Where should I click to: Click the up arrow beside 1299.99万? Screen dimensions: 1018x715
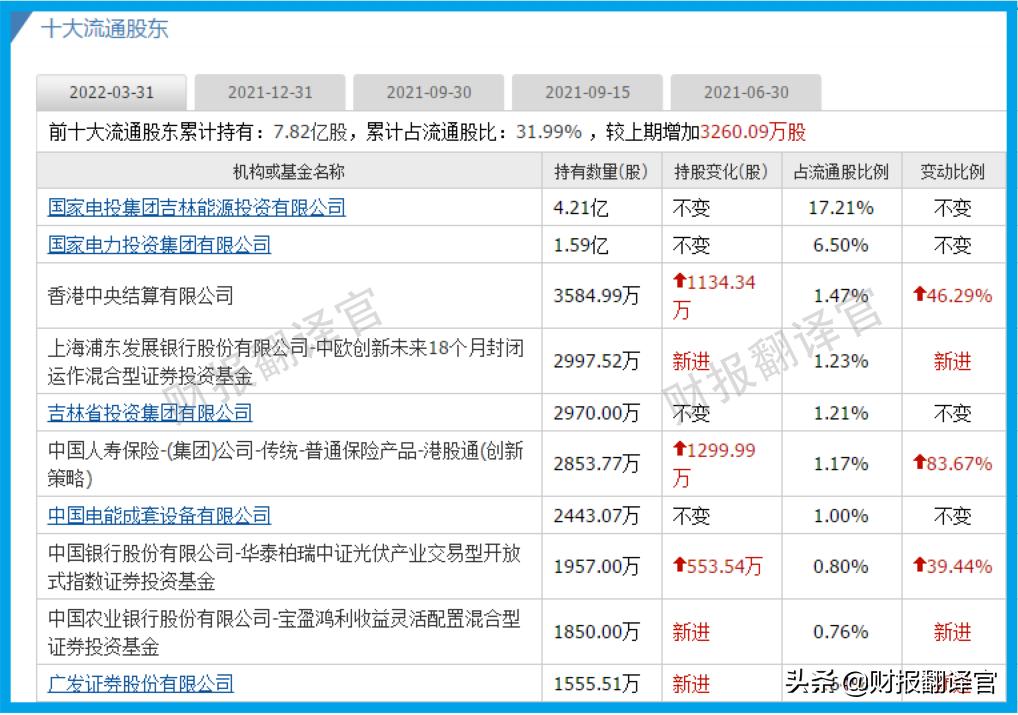(x=678, y=451)
